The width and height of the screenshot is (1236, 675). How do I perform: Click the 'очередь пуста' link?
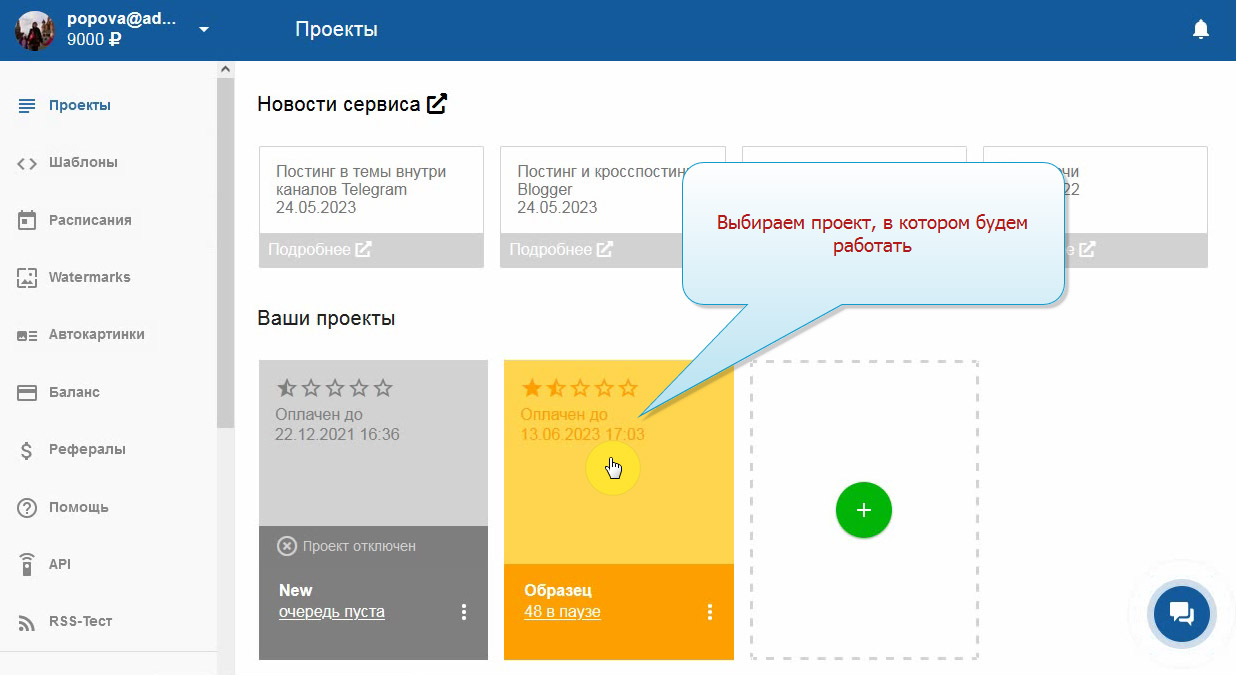point(331,612)
